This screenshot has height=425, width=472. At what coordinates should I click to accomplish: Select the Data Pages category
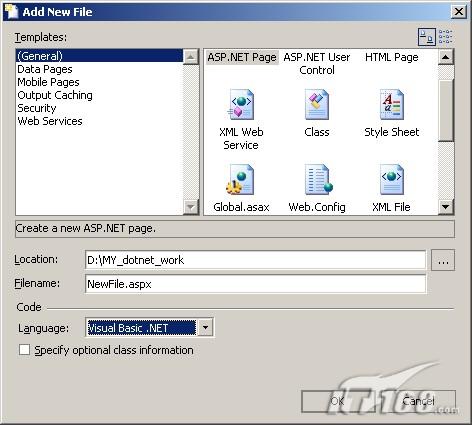click(x=45, y=69)
